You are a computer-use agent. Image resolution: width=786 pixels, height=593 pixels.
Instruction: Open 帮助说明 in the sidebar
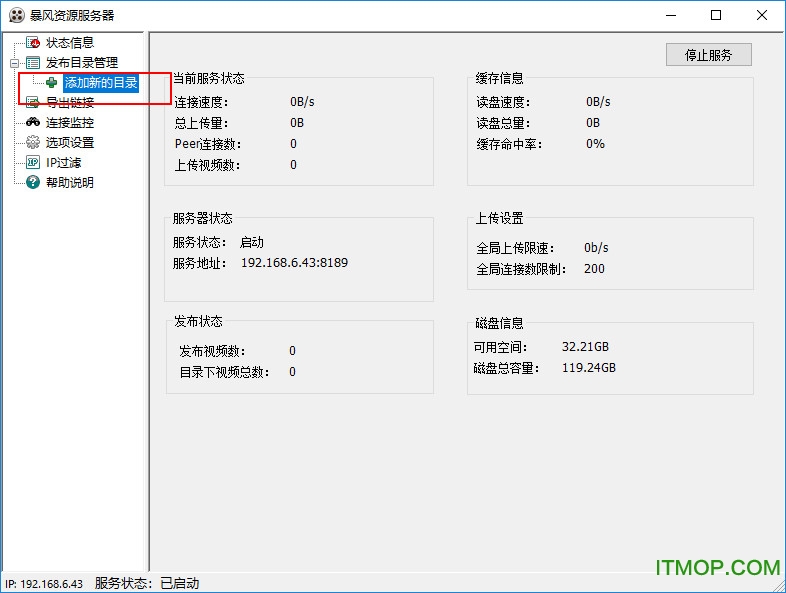pos(70,182)
